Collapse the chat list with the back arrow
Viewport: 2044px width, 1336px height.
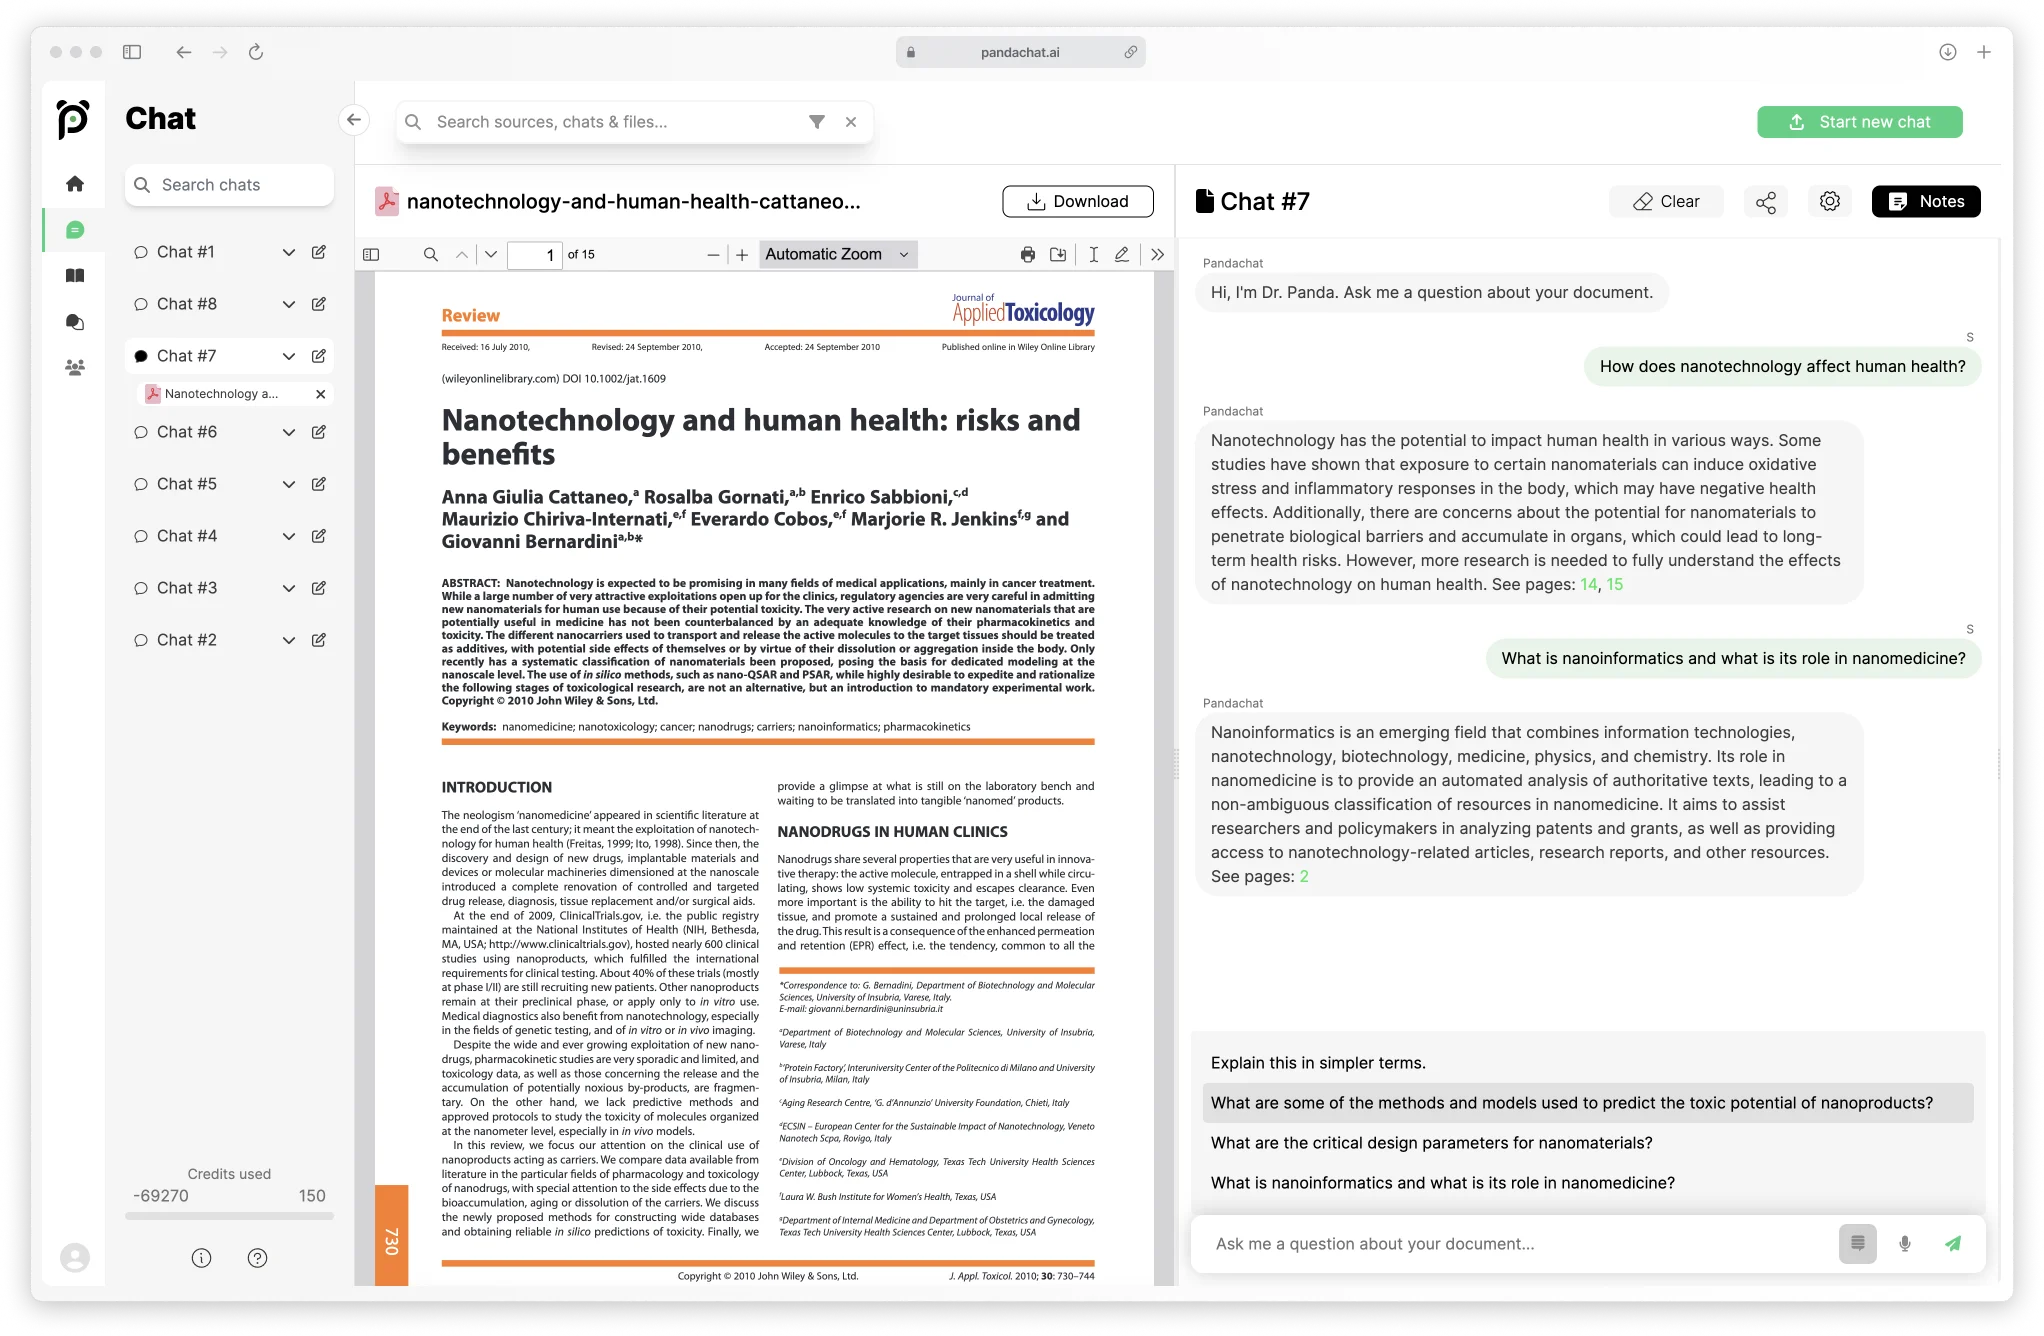tap(354, 120)
